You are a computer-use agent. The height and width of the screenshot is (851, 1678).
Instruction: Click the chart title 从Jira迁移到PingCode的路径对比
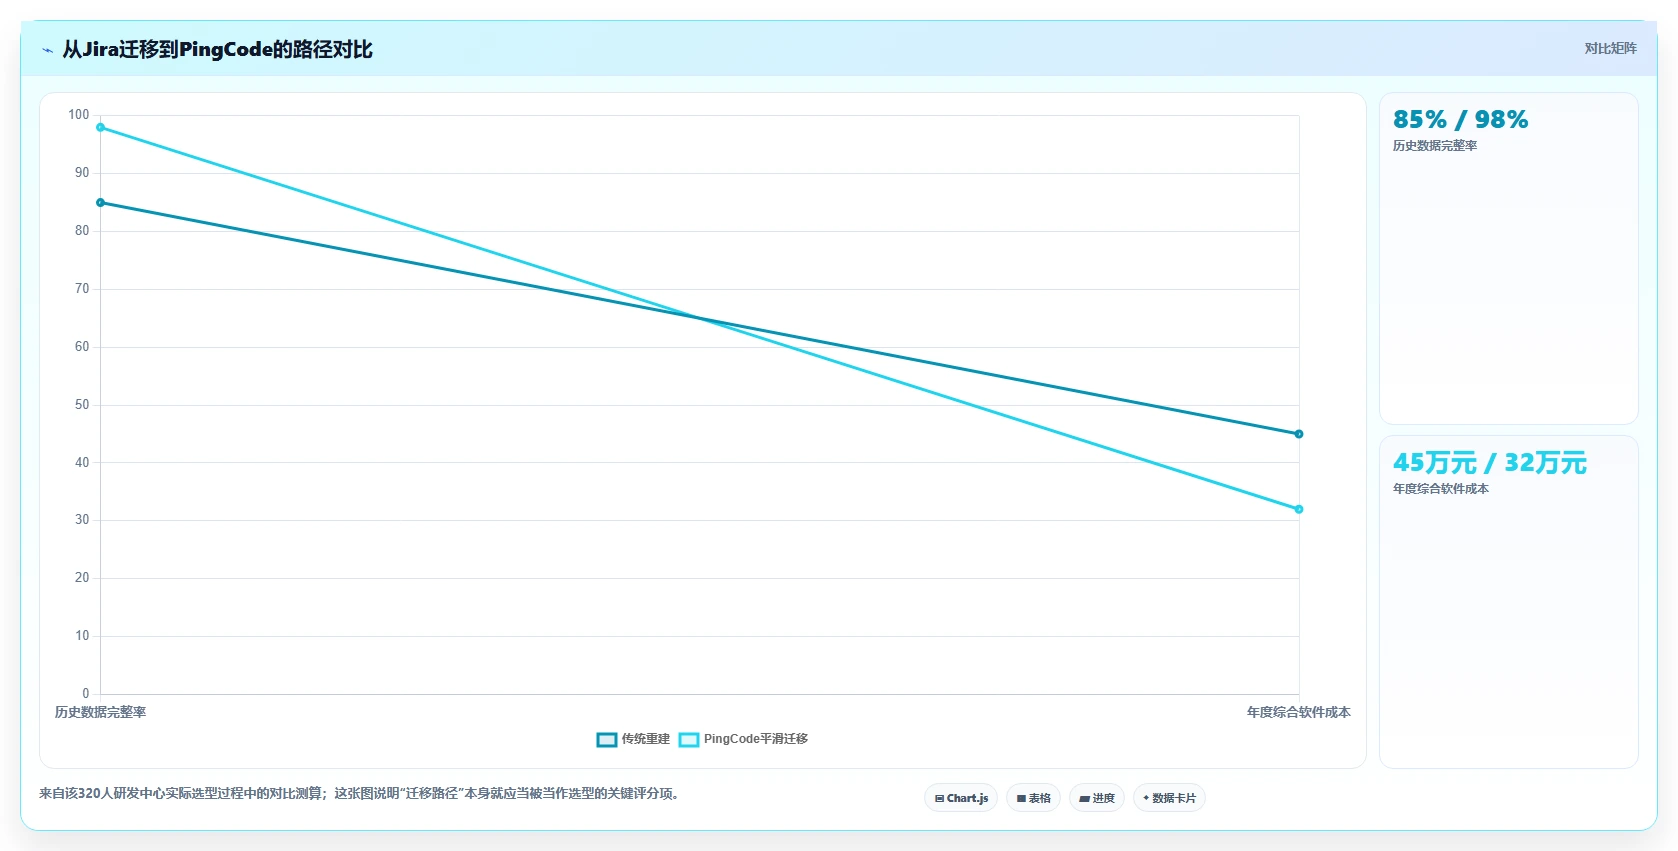pyautogui.click(x=218, y=50)
